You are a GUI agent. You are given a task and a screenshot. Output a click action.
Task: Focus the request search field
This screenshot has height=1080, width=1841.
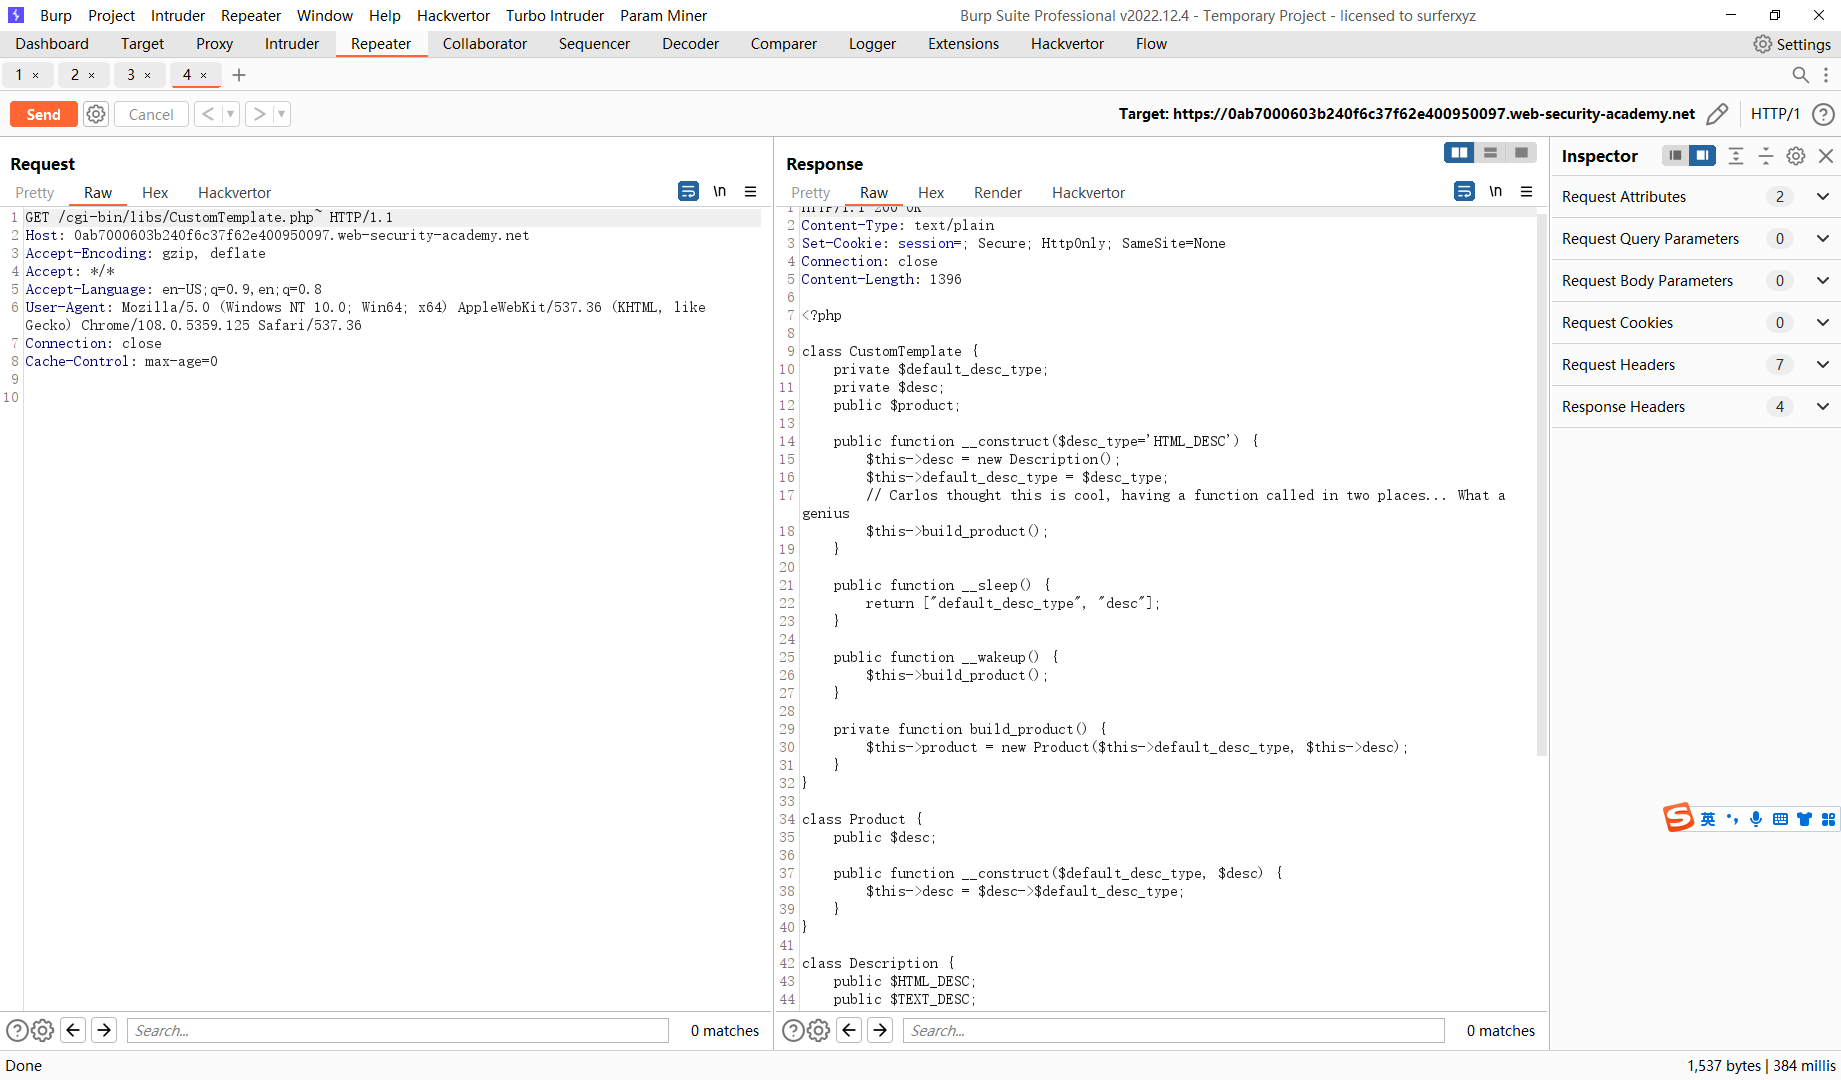pos(398,1030)
